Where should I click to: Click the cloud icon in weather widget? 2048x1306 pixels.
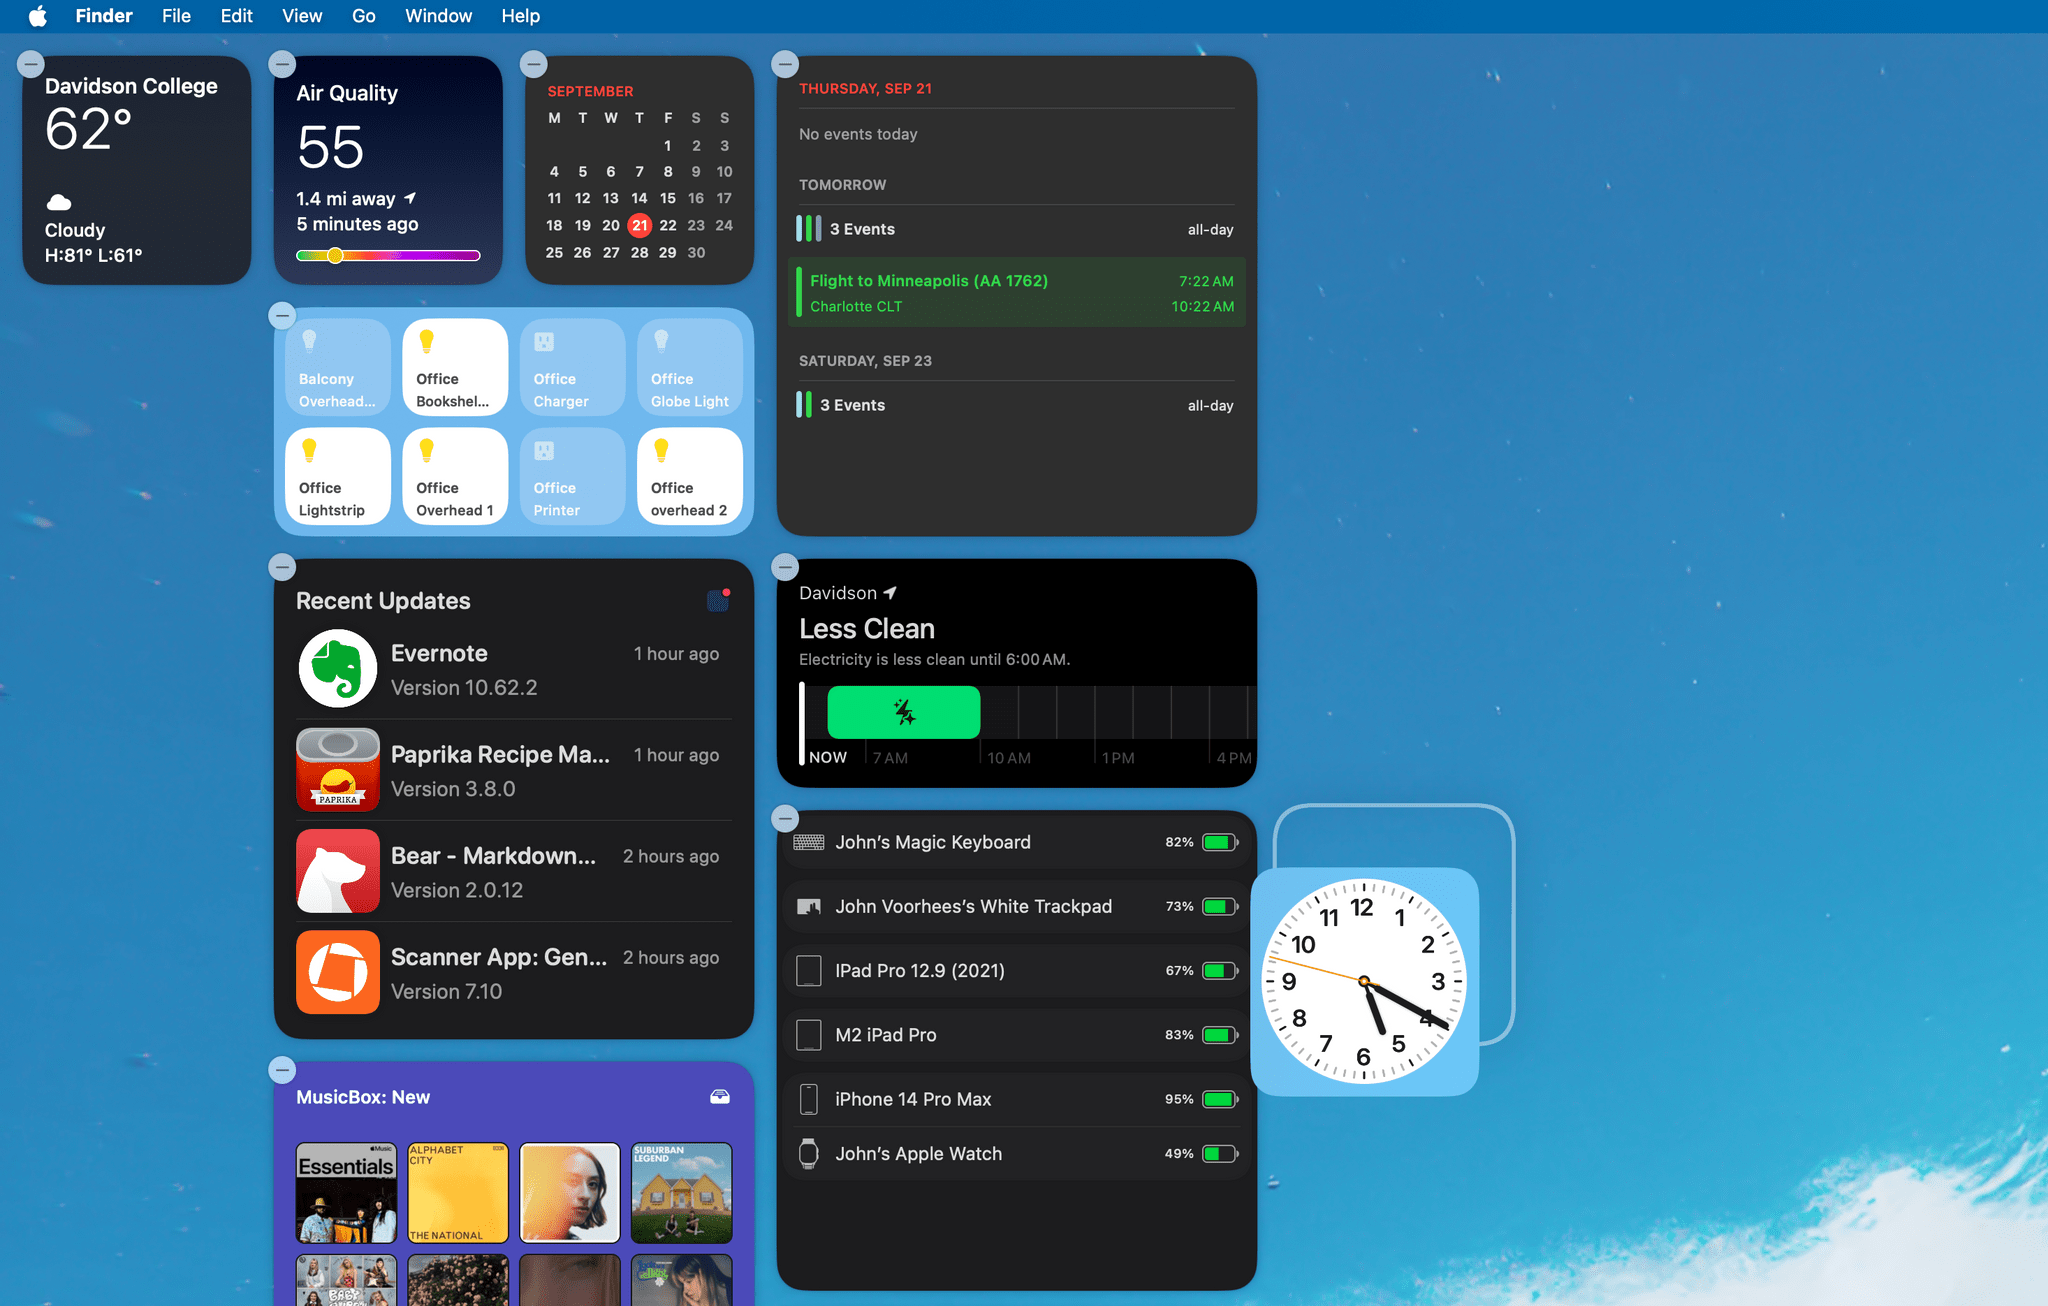(x=59, y=202)
